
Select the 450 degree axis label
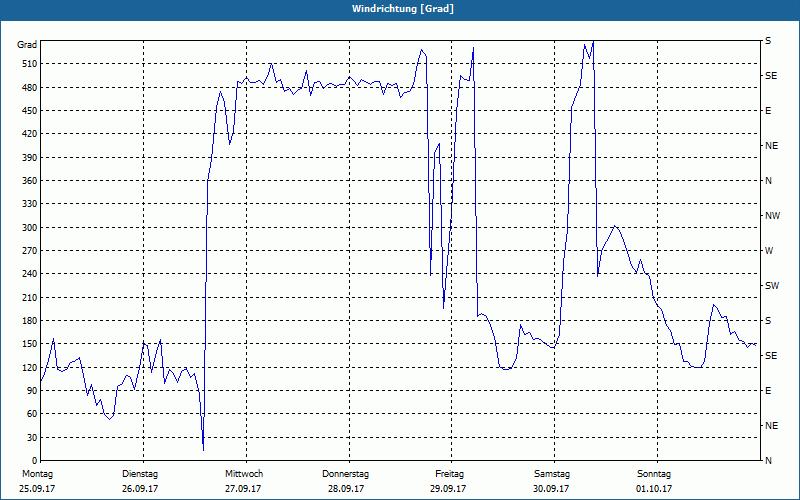pyautogui.click(x=30, y=111)
